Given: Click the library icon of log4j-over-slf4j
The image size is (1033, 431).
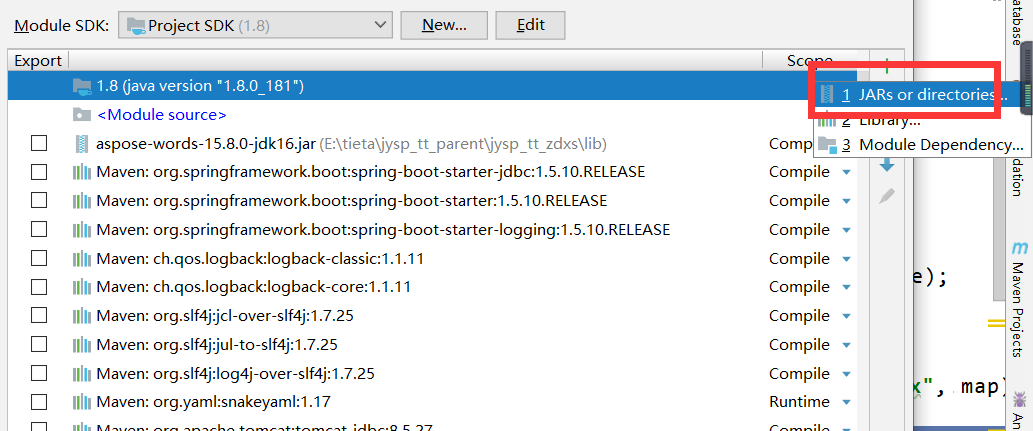Looking at the screenshot, I should coord(82,374).
